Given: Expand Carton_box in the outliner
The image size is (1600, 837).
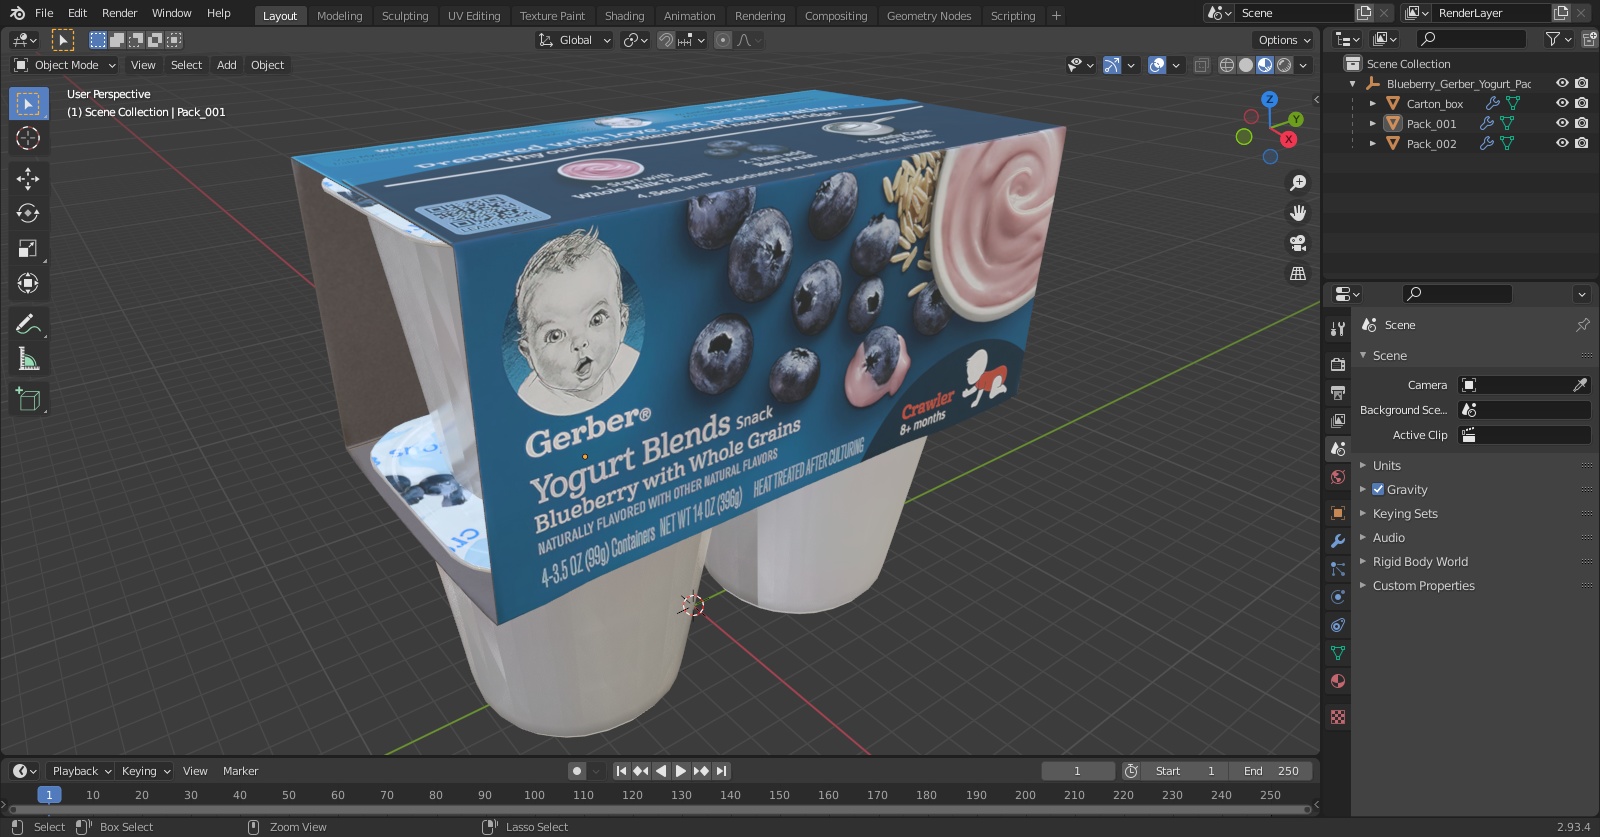Looking at the screenshot, I should tap(1373, 103).
